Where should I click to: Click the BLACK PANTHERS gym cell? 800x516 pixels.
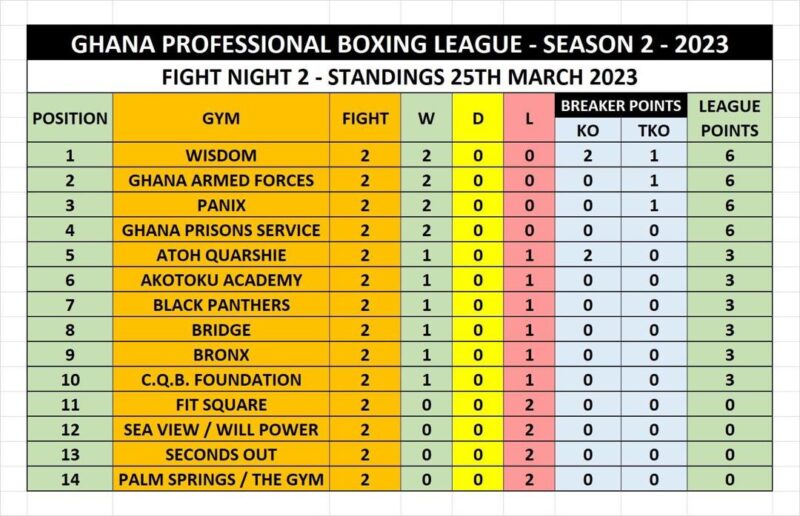tap(221, 305)
